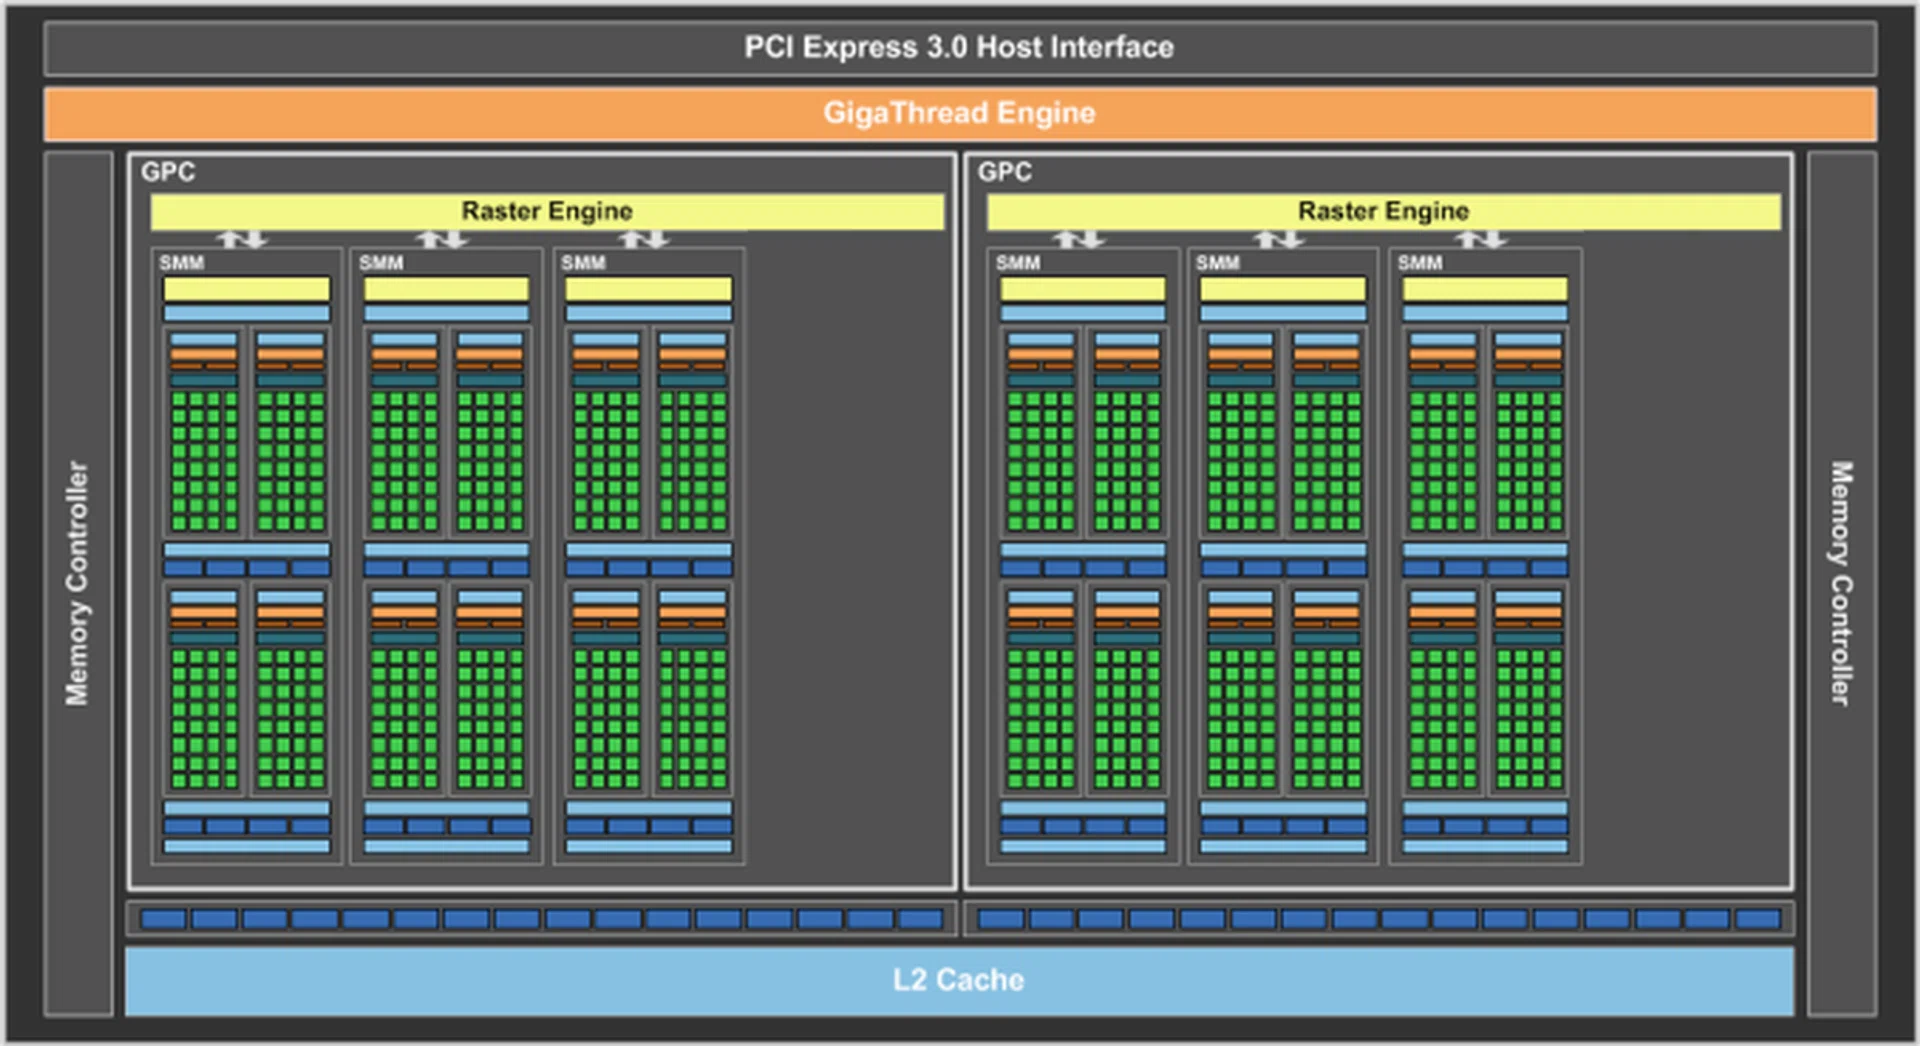Click the left Memory Controller block

tap(78, 583)
